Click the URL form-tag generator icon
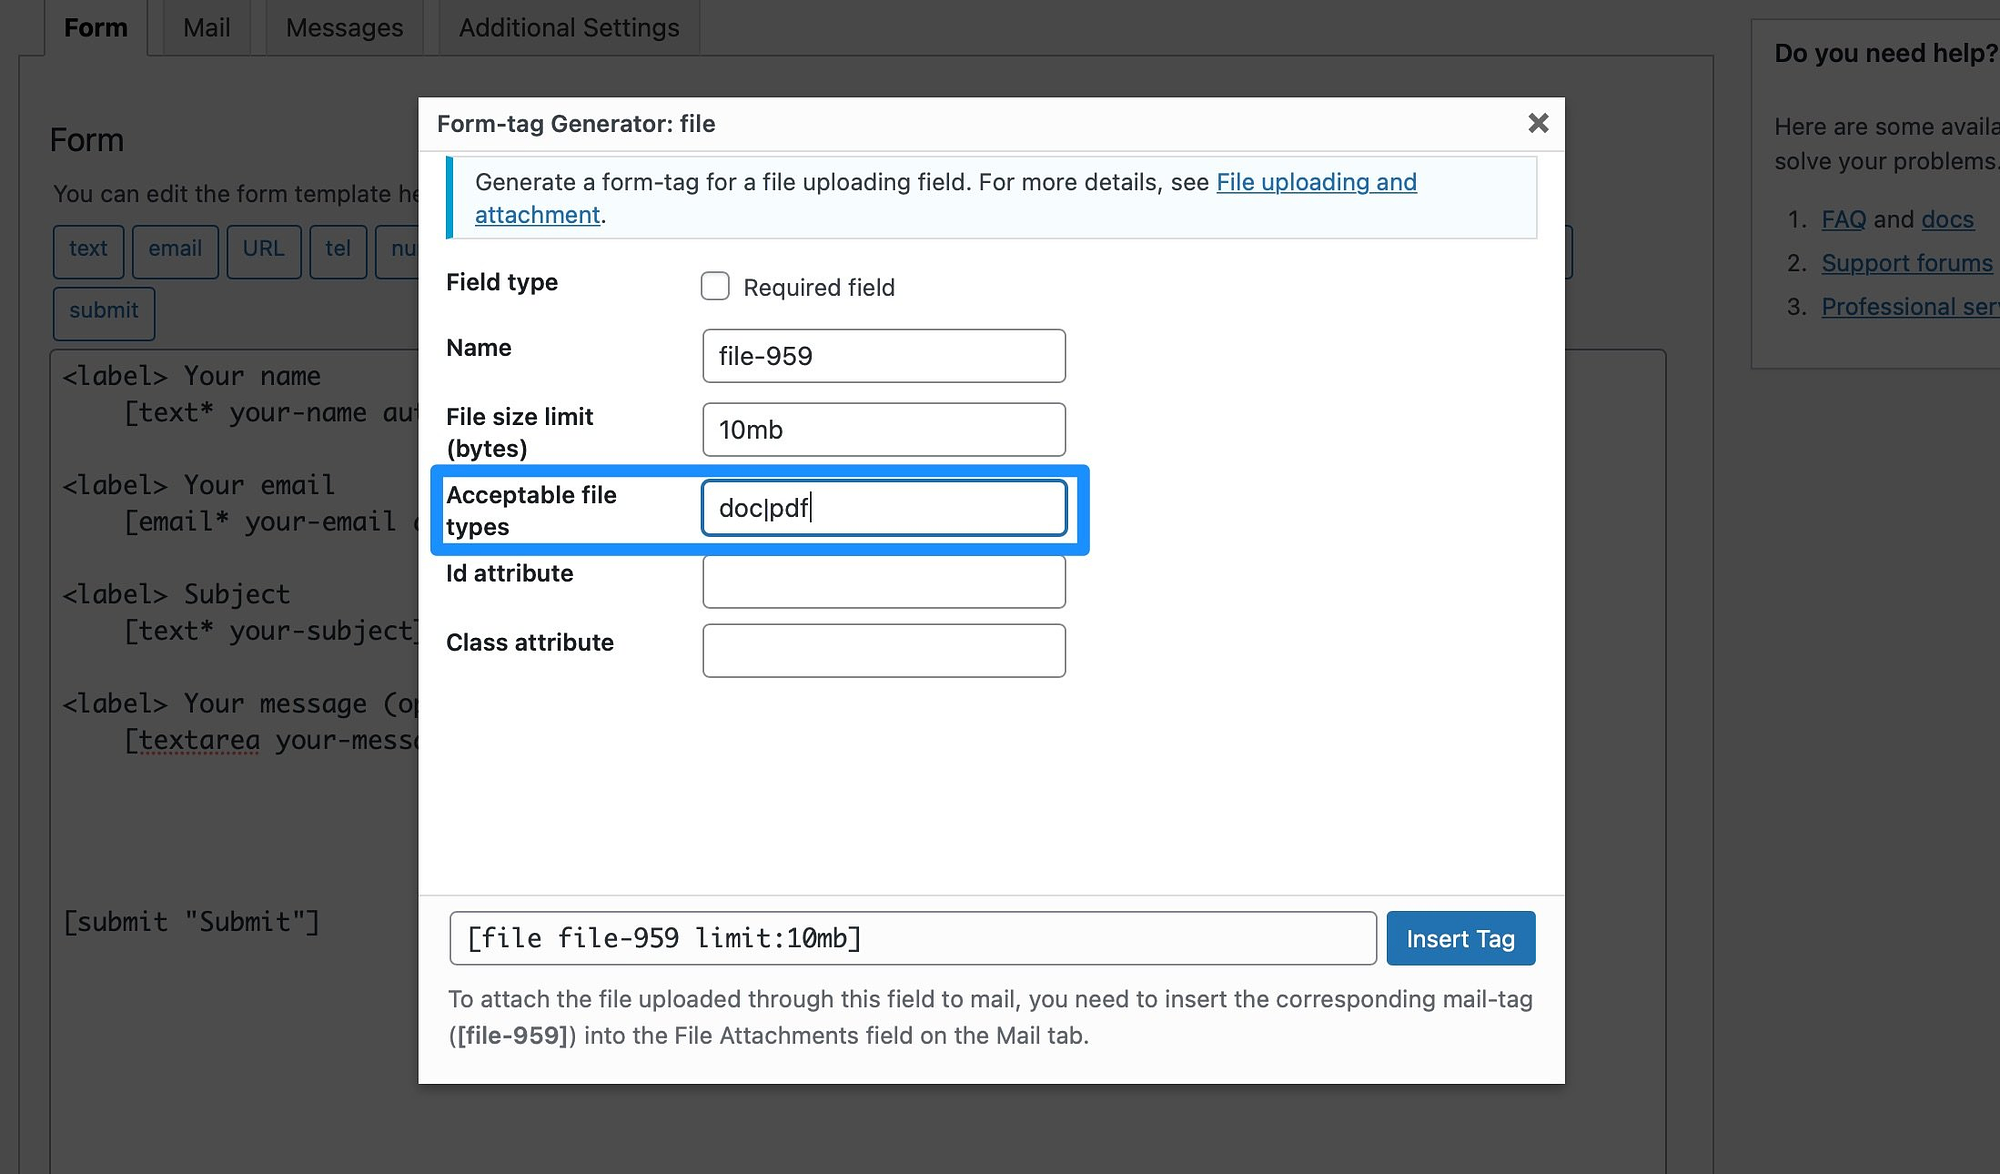 pyautogui.click(x=264, y=247)
